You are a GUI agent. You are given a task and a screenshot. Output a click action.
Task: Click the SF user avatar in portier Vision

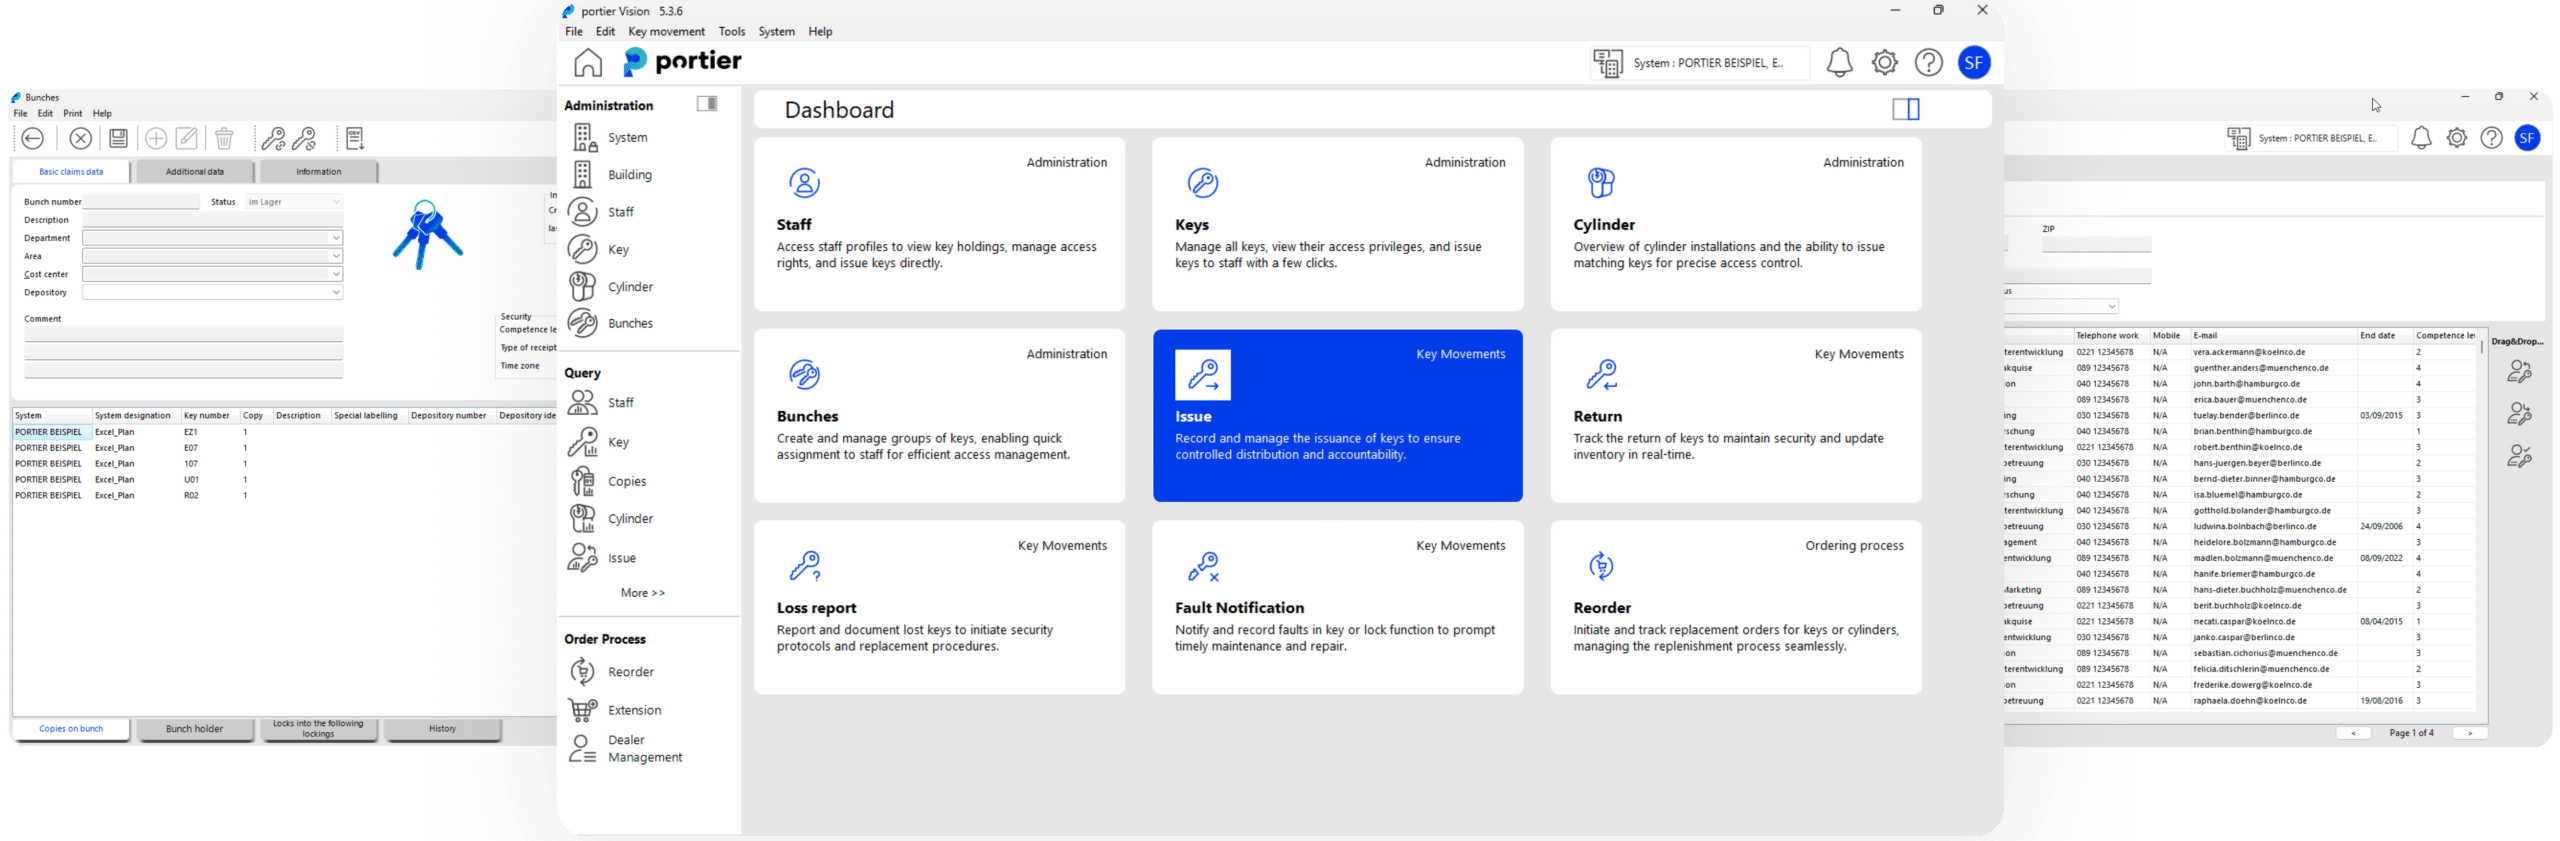(x=1973, y=63)
